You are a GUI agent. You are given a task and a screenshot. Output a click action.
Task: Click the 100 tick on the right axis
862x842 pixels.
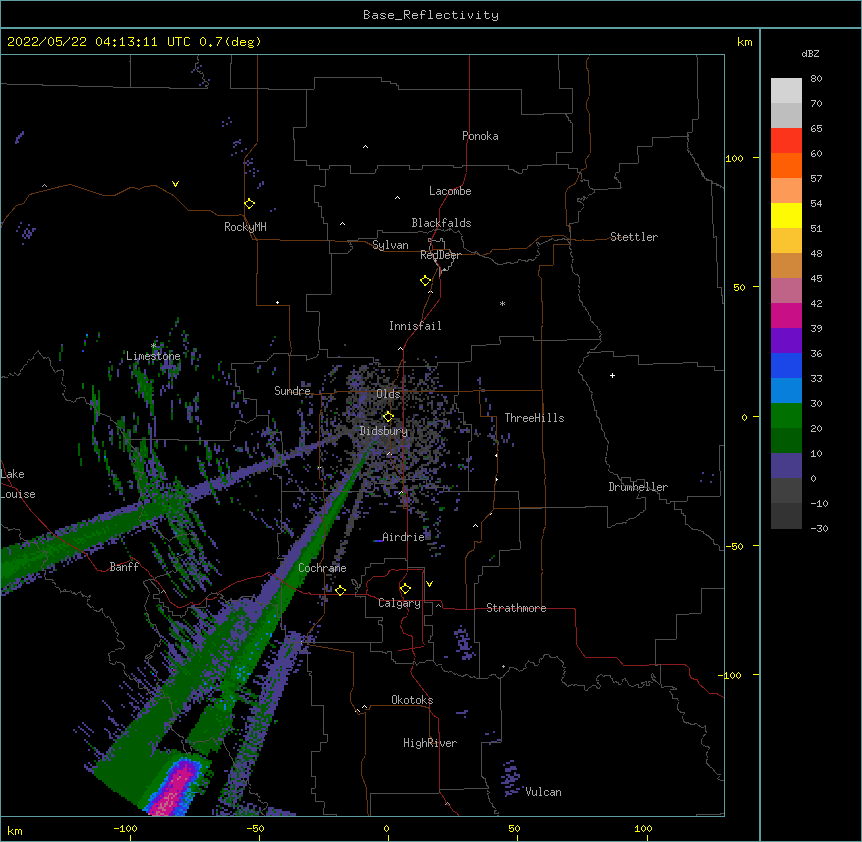tap(734, 158)
